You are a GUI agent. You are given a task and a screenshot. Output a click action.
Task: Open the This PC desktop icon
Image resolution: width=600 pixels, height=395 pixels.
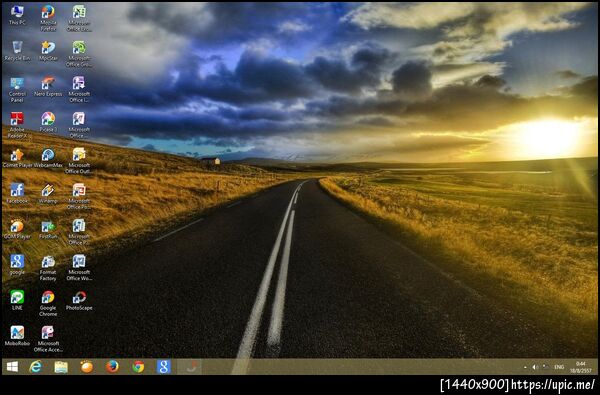point(17,15)
